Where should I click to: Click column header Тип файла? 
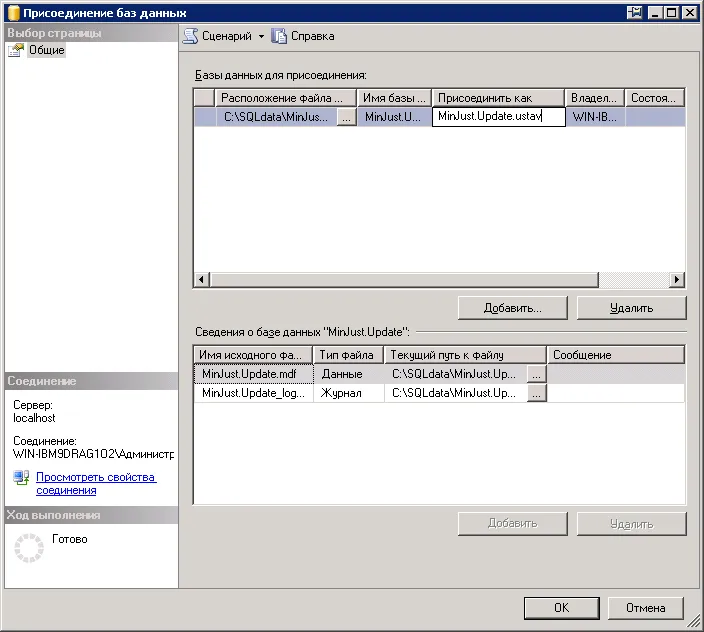[x=348, y=355]
